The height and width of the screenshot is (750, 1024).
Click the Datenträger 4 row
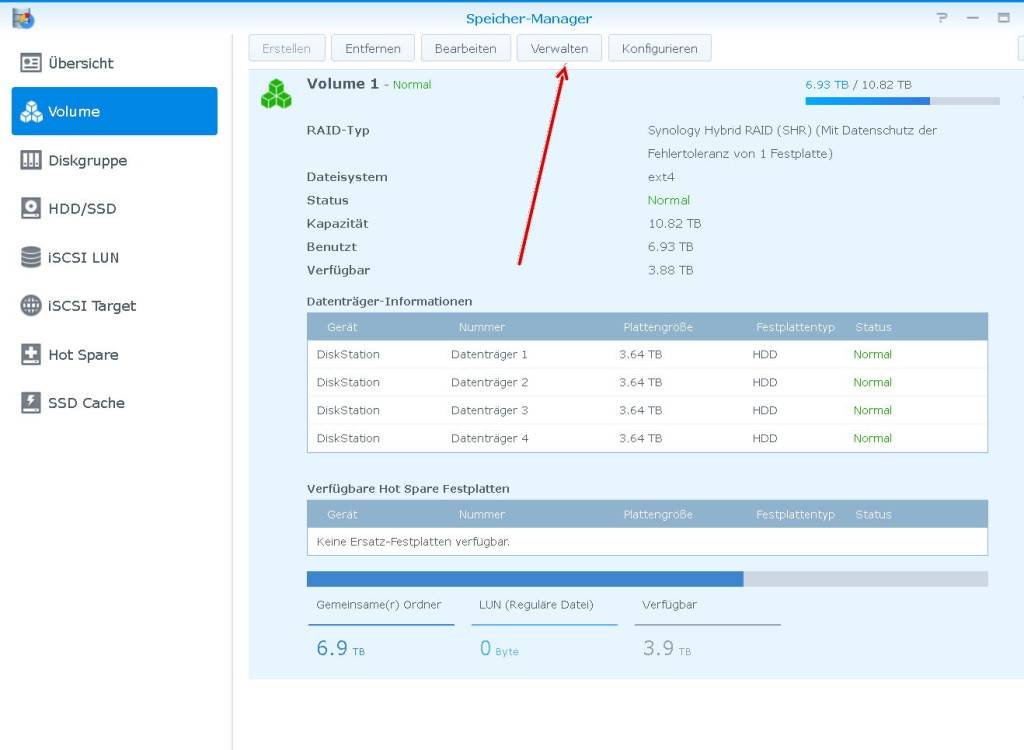coord(647,438)
